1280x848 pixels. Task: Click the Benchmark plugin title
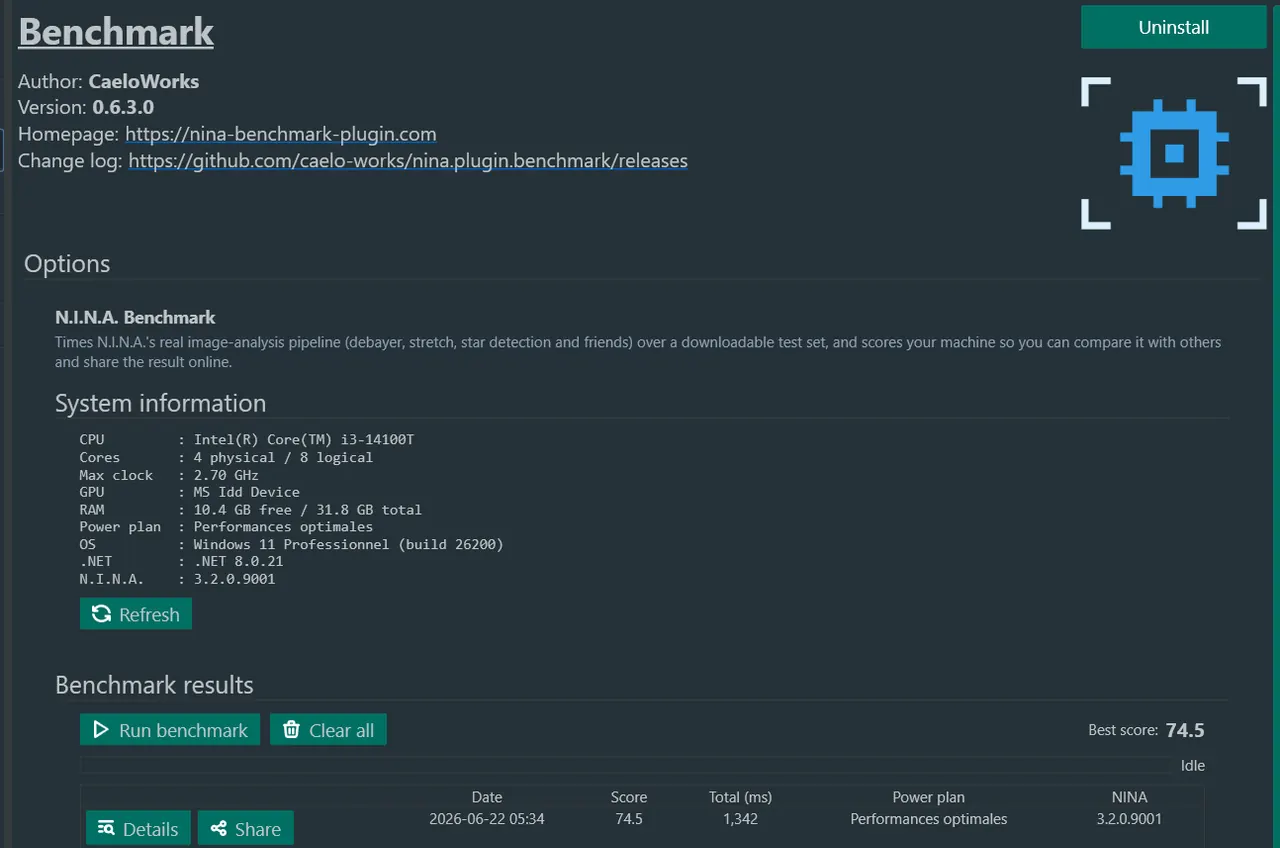116,32
